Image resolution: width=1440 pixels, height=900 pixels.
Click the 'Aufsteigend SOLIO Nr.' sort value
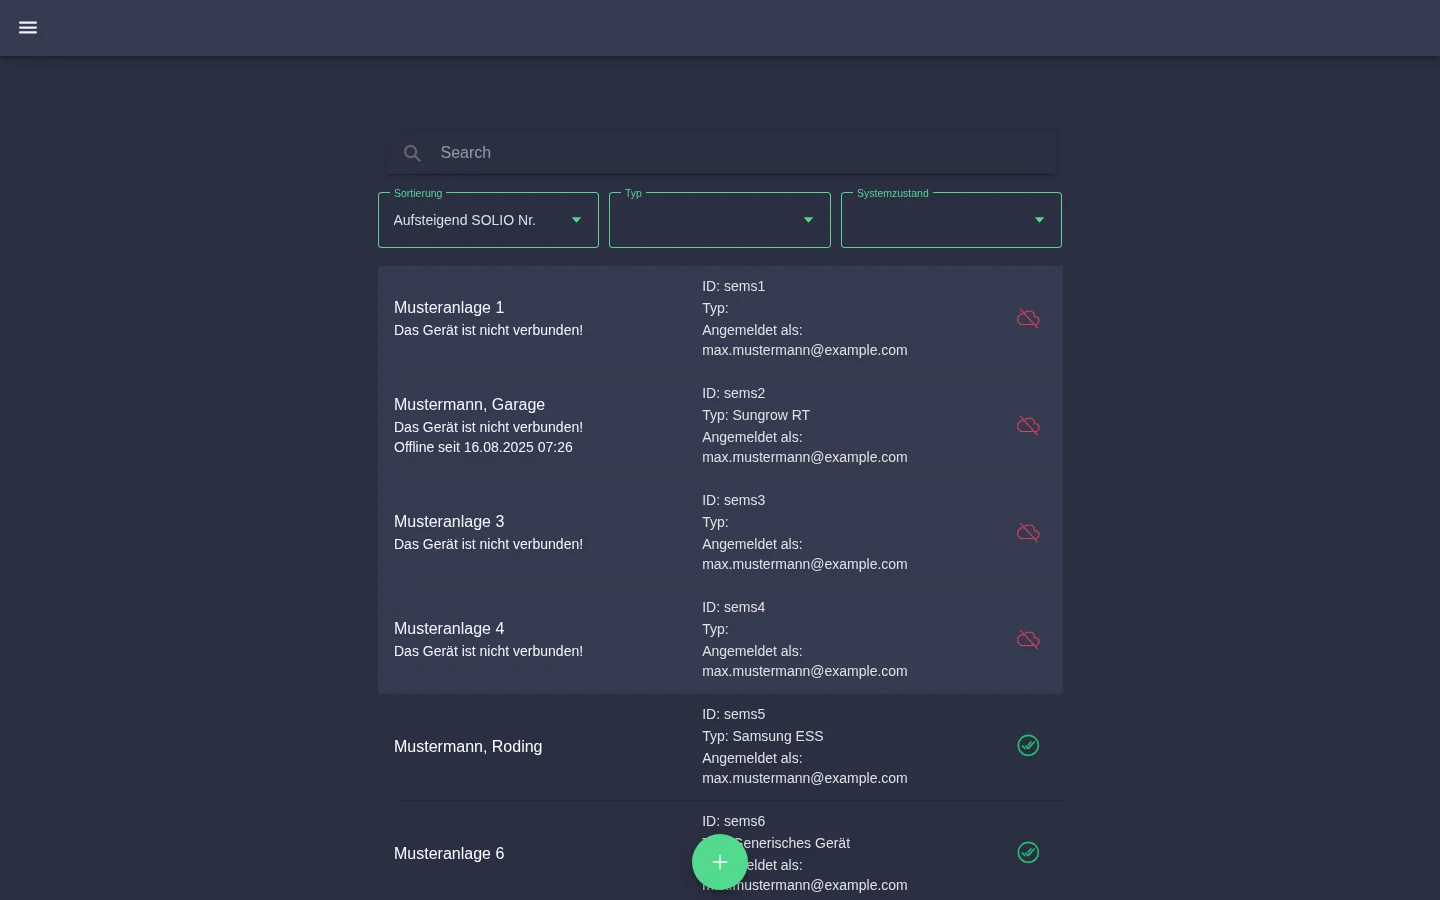pyautogui.click(x=464, y=220)
